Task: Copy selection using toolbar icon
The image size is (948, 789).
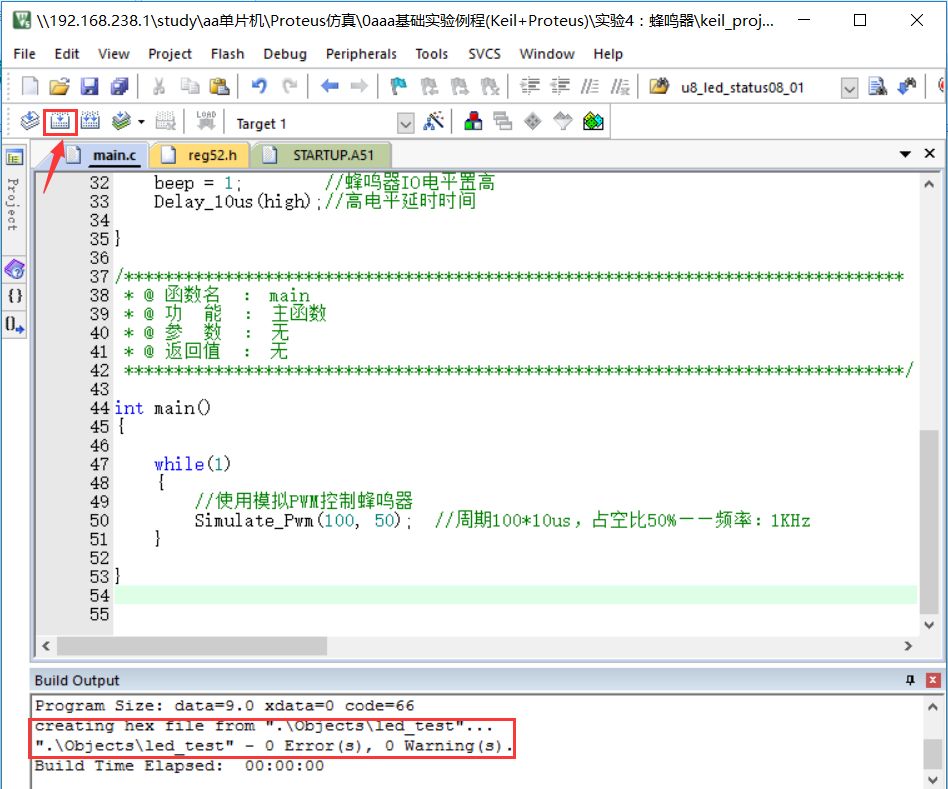Action: pos(190,86)
